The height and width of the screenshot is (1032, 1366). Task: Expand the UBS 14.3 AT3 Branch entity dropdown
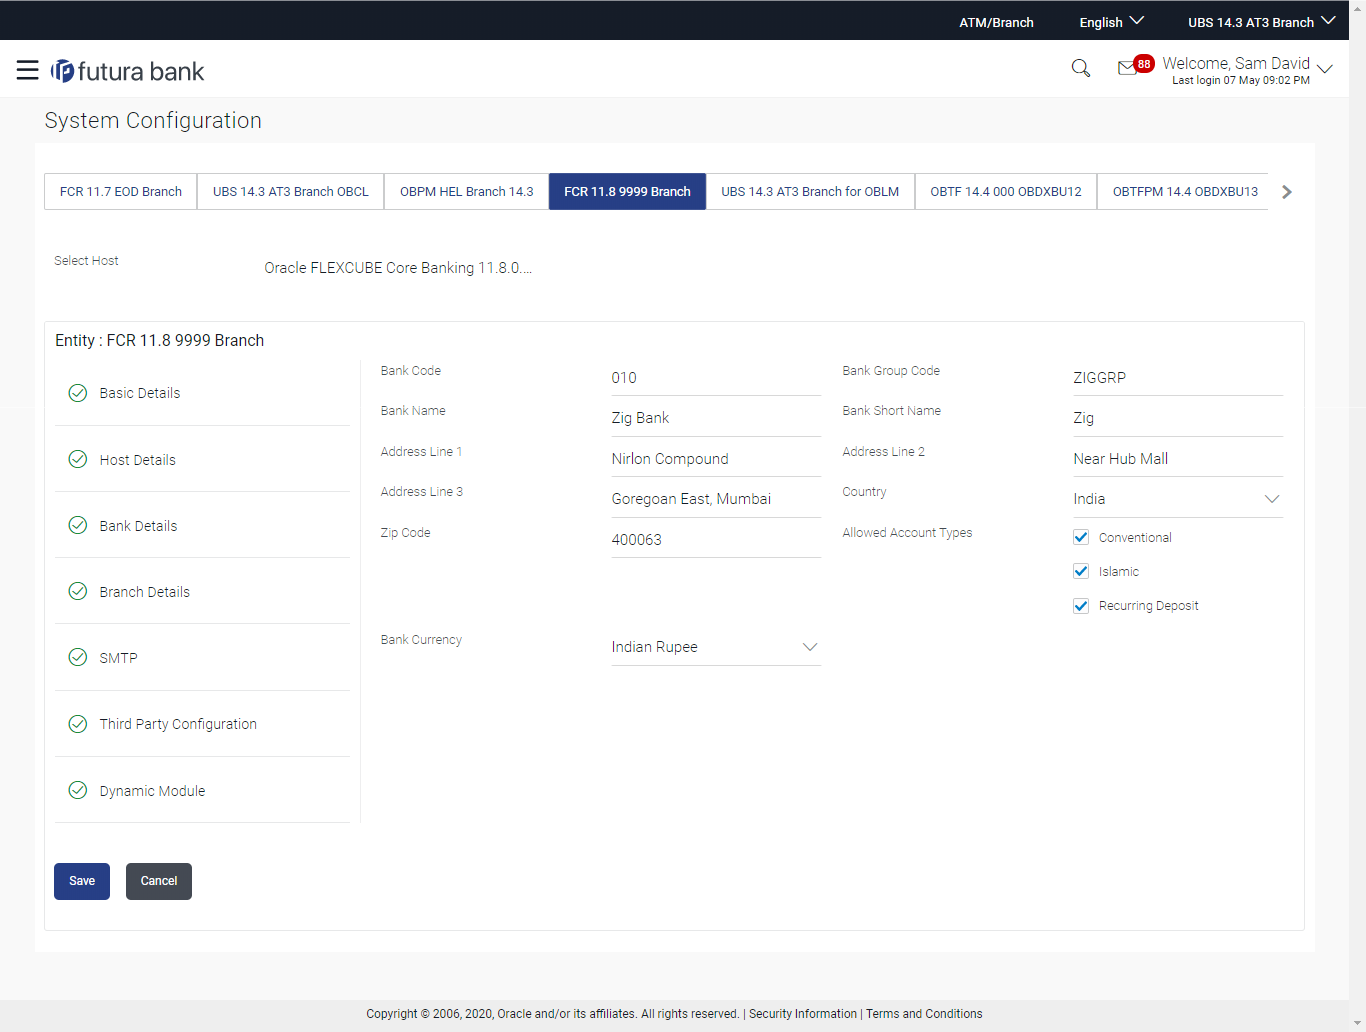tap(1261, 22)
